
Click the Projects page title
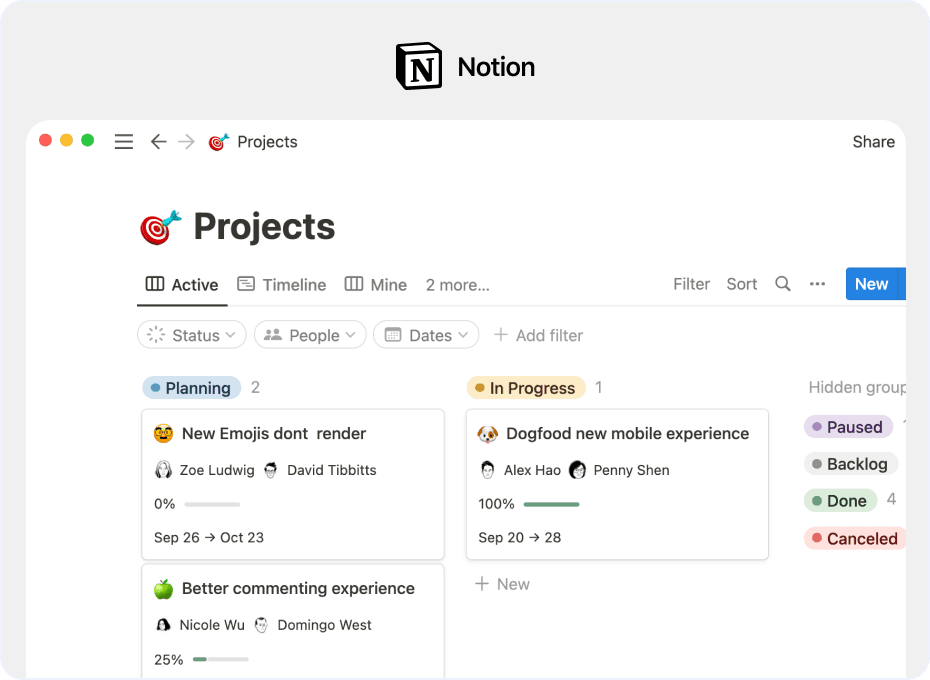[264, 227]
